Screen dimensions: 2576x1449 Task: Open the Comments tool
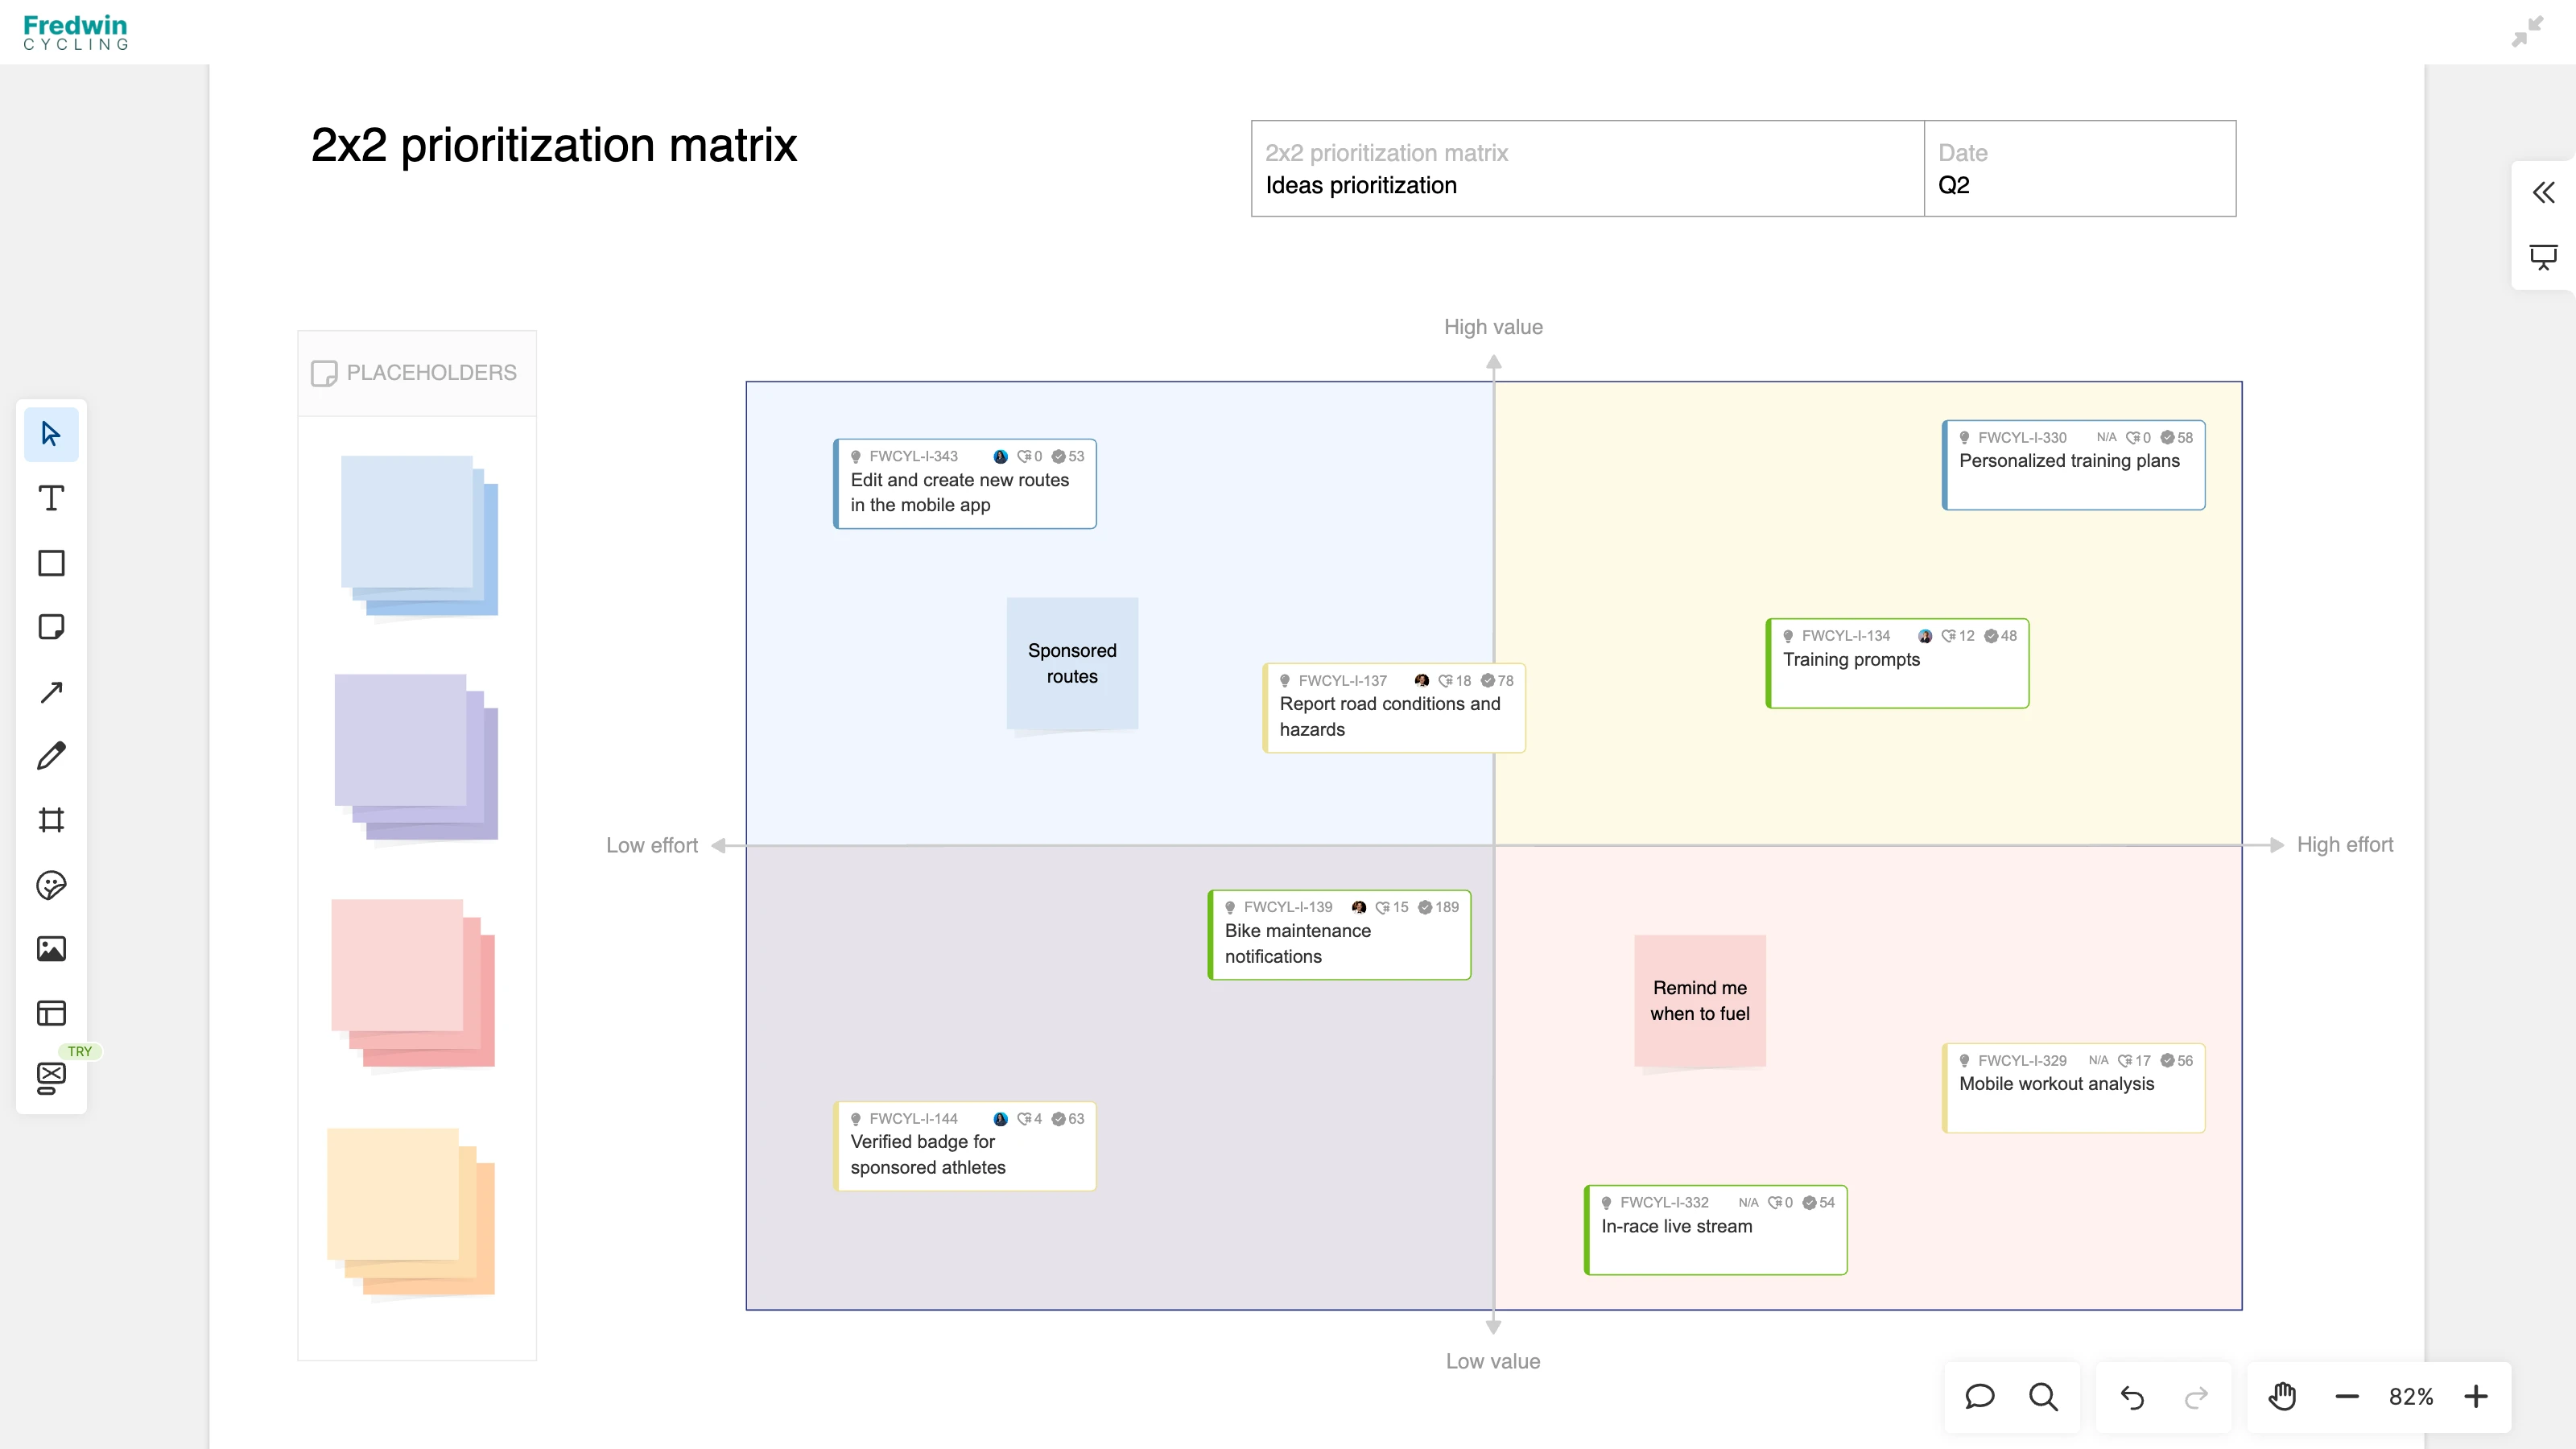1980,1397
